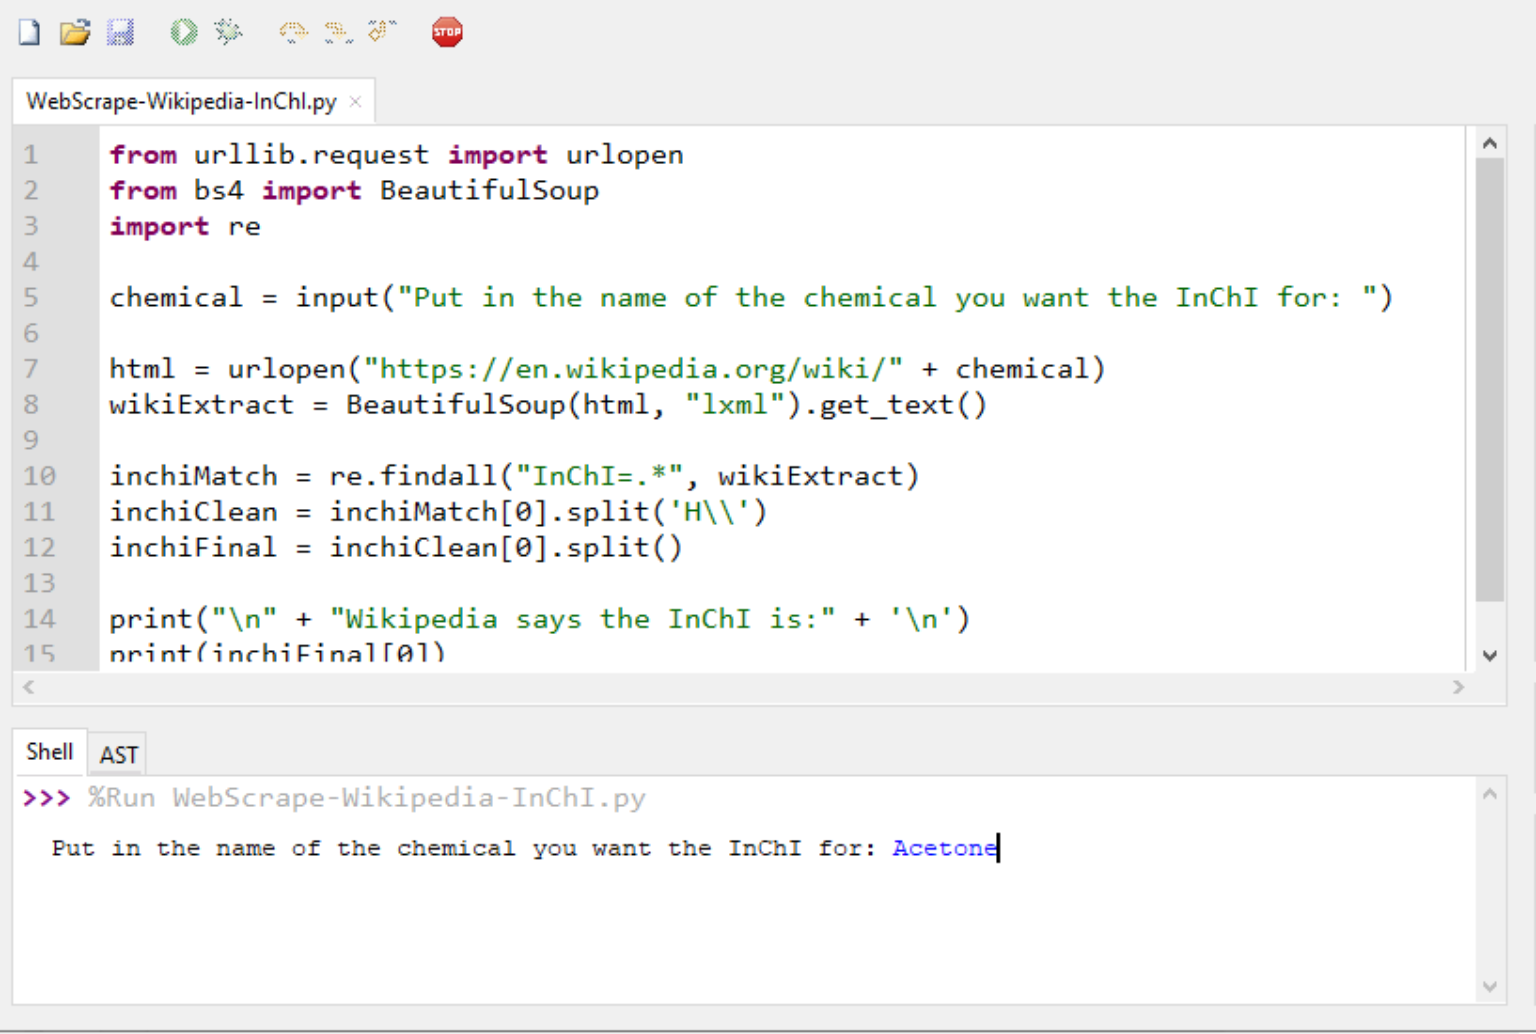Click the WebScrape-Wikipedia-InChI.py editor tab

(x=180, y=101)
